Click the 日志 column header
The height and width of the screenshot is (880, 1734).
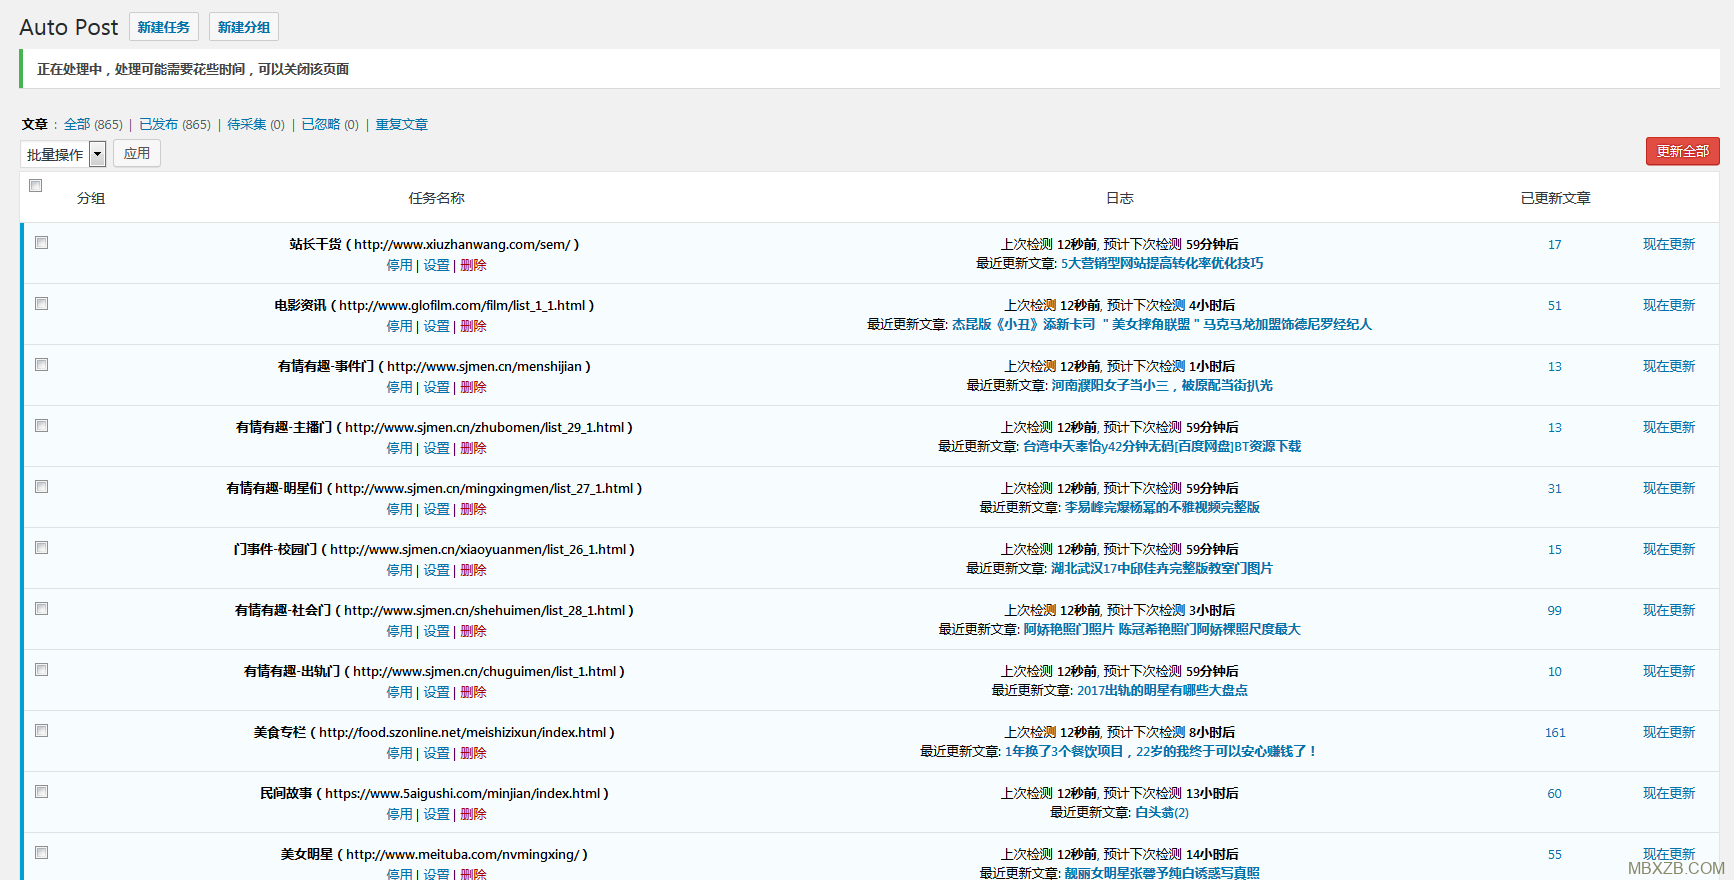coord(1120,198)
